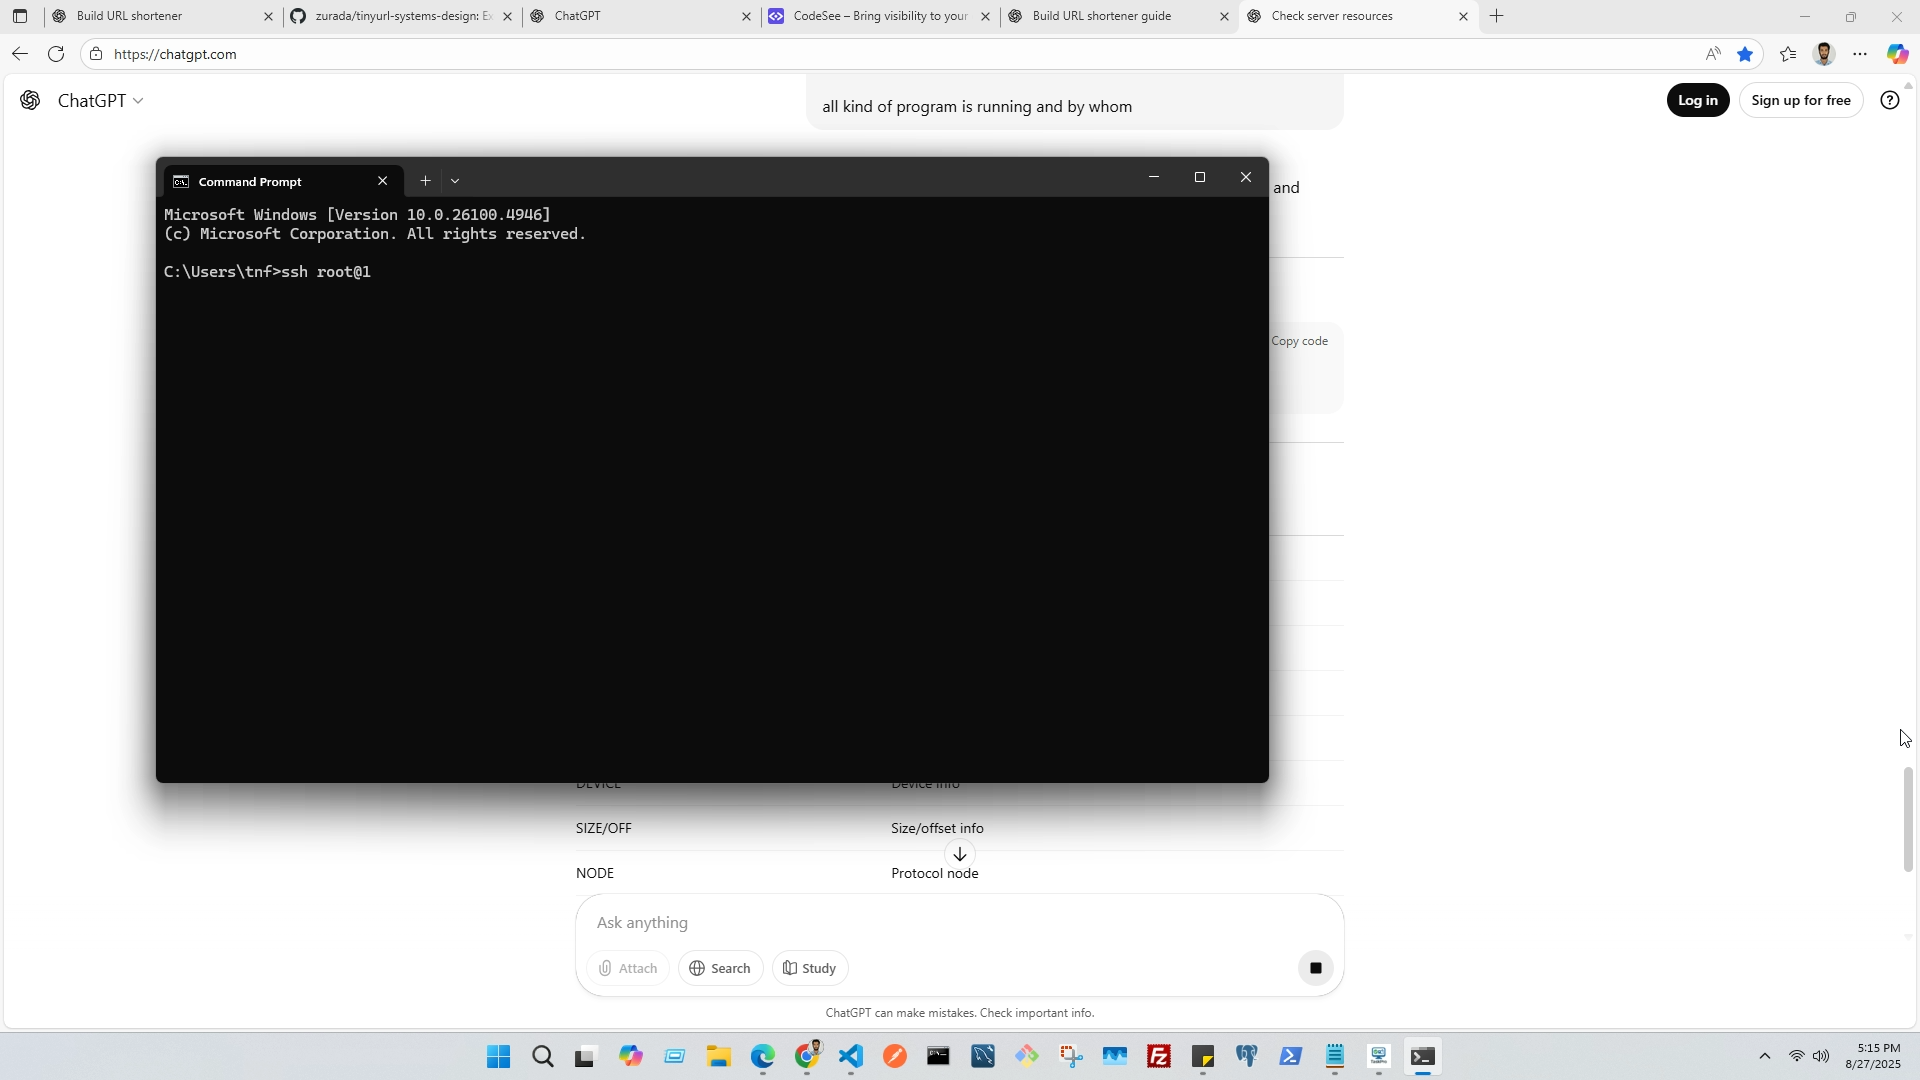Click the Log in button
Viewport: 1920px width, 1080px height.
(1697, 100)
